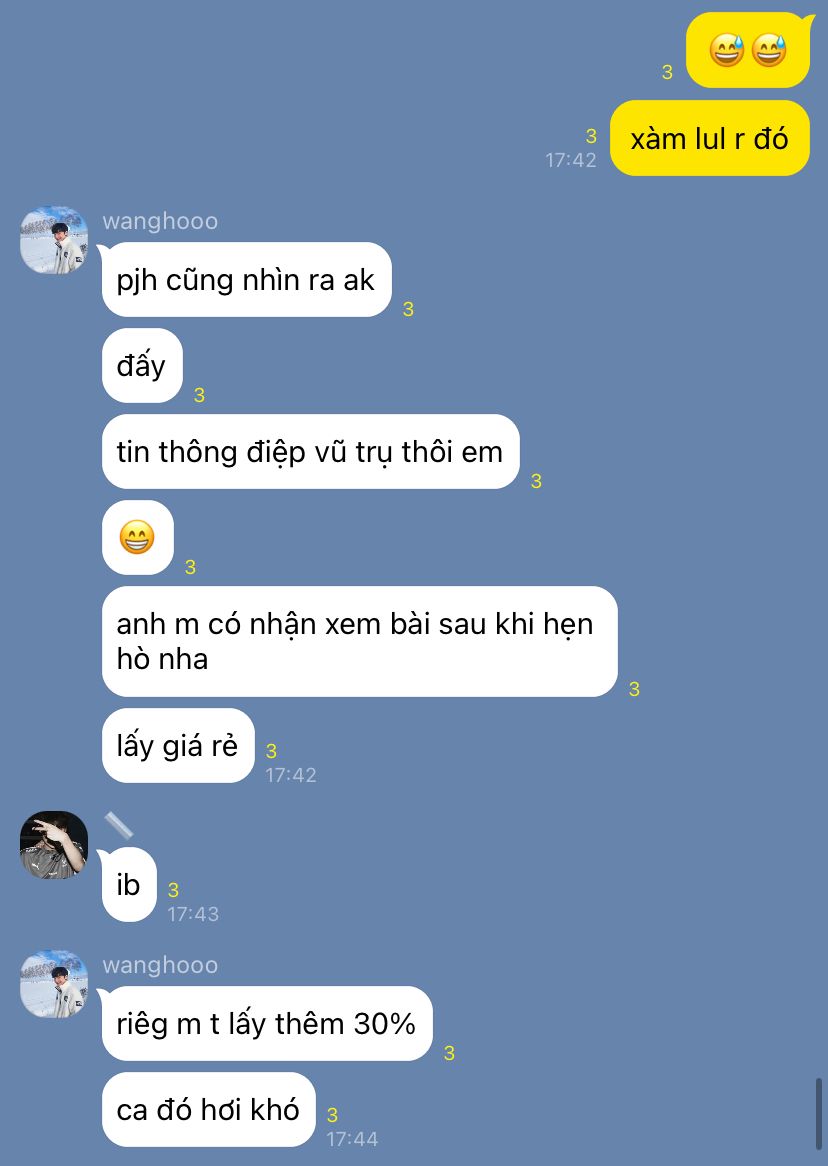Click the chat scrollbar at the right edge
Screen dimensions: 828x1166
(x=819, y=1113)
